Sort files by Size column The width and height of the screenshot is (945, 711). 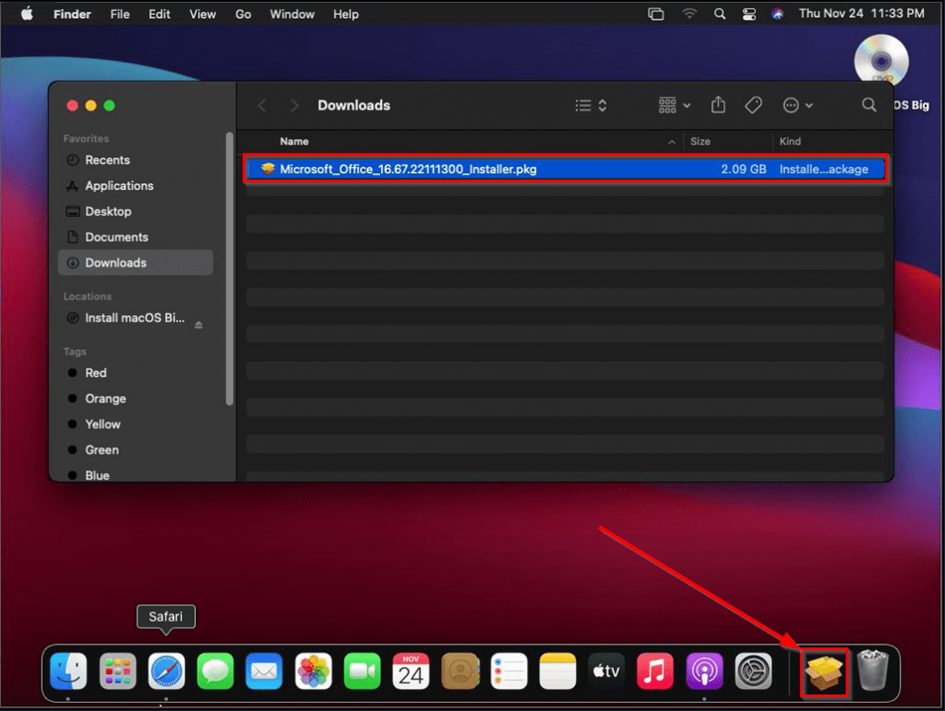[x=700, y=141]
